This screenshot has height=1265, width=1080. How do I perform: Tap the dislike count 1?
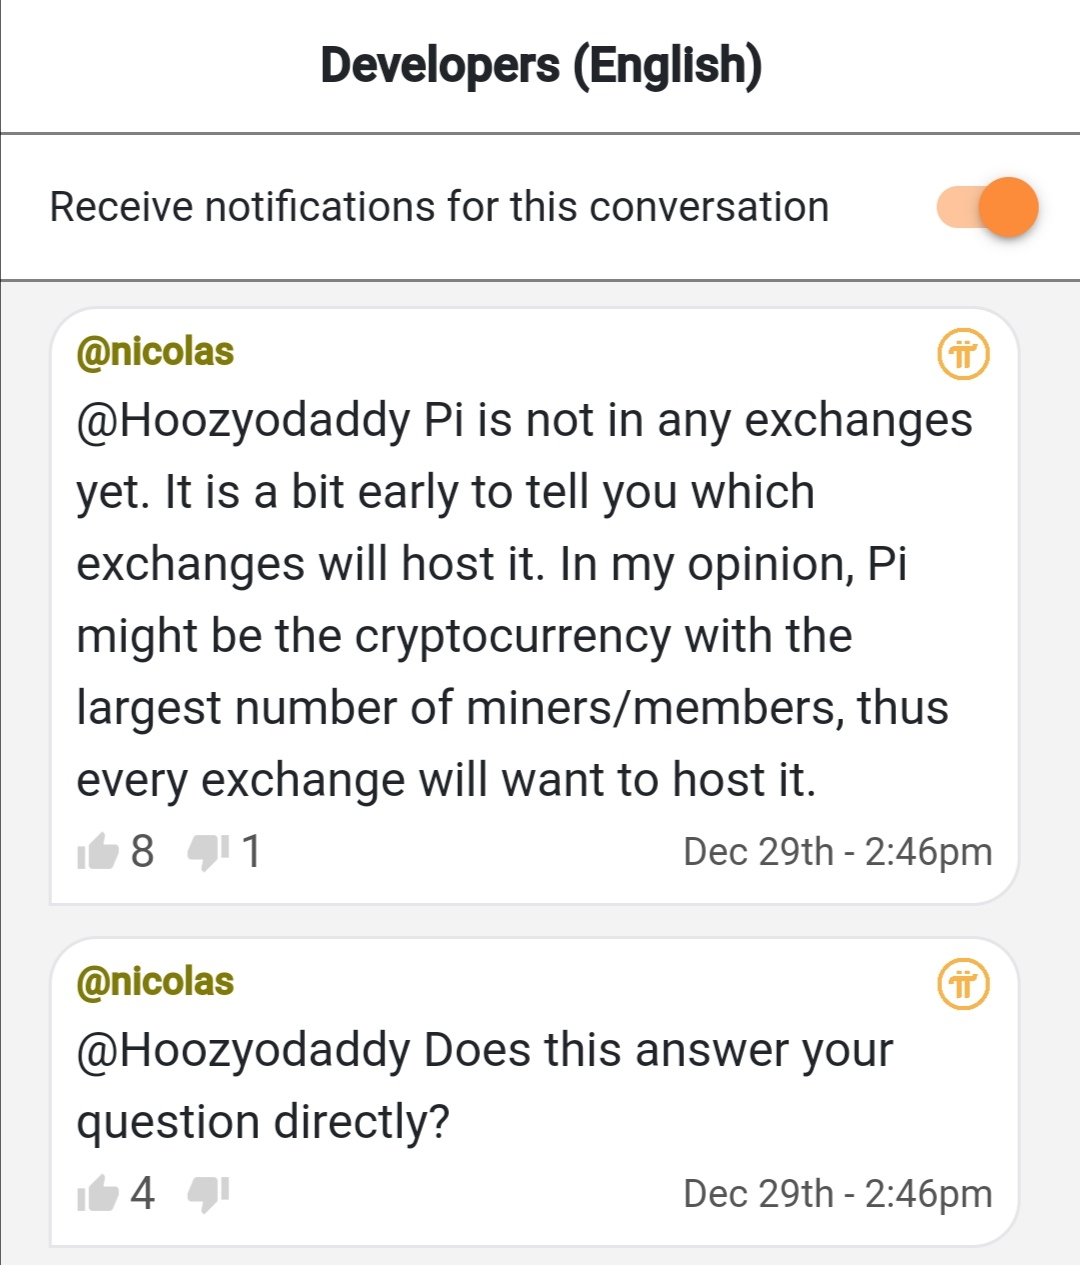[251, 852]
